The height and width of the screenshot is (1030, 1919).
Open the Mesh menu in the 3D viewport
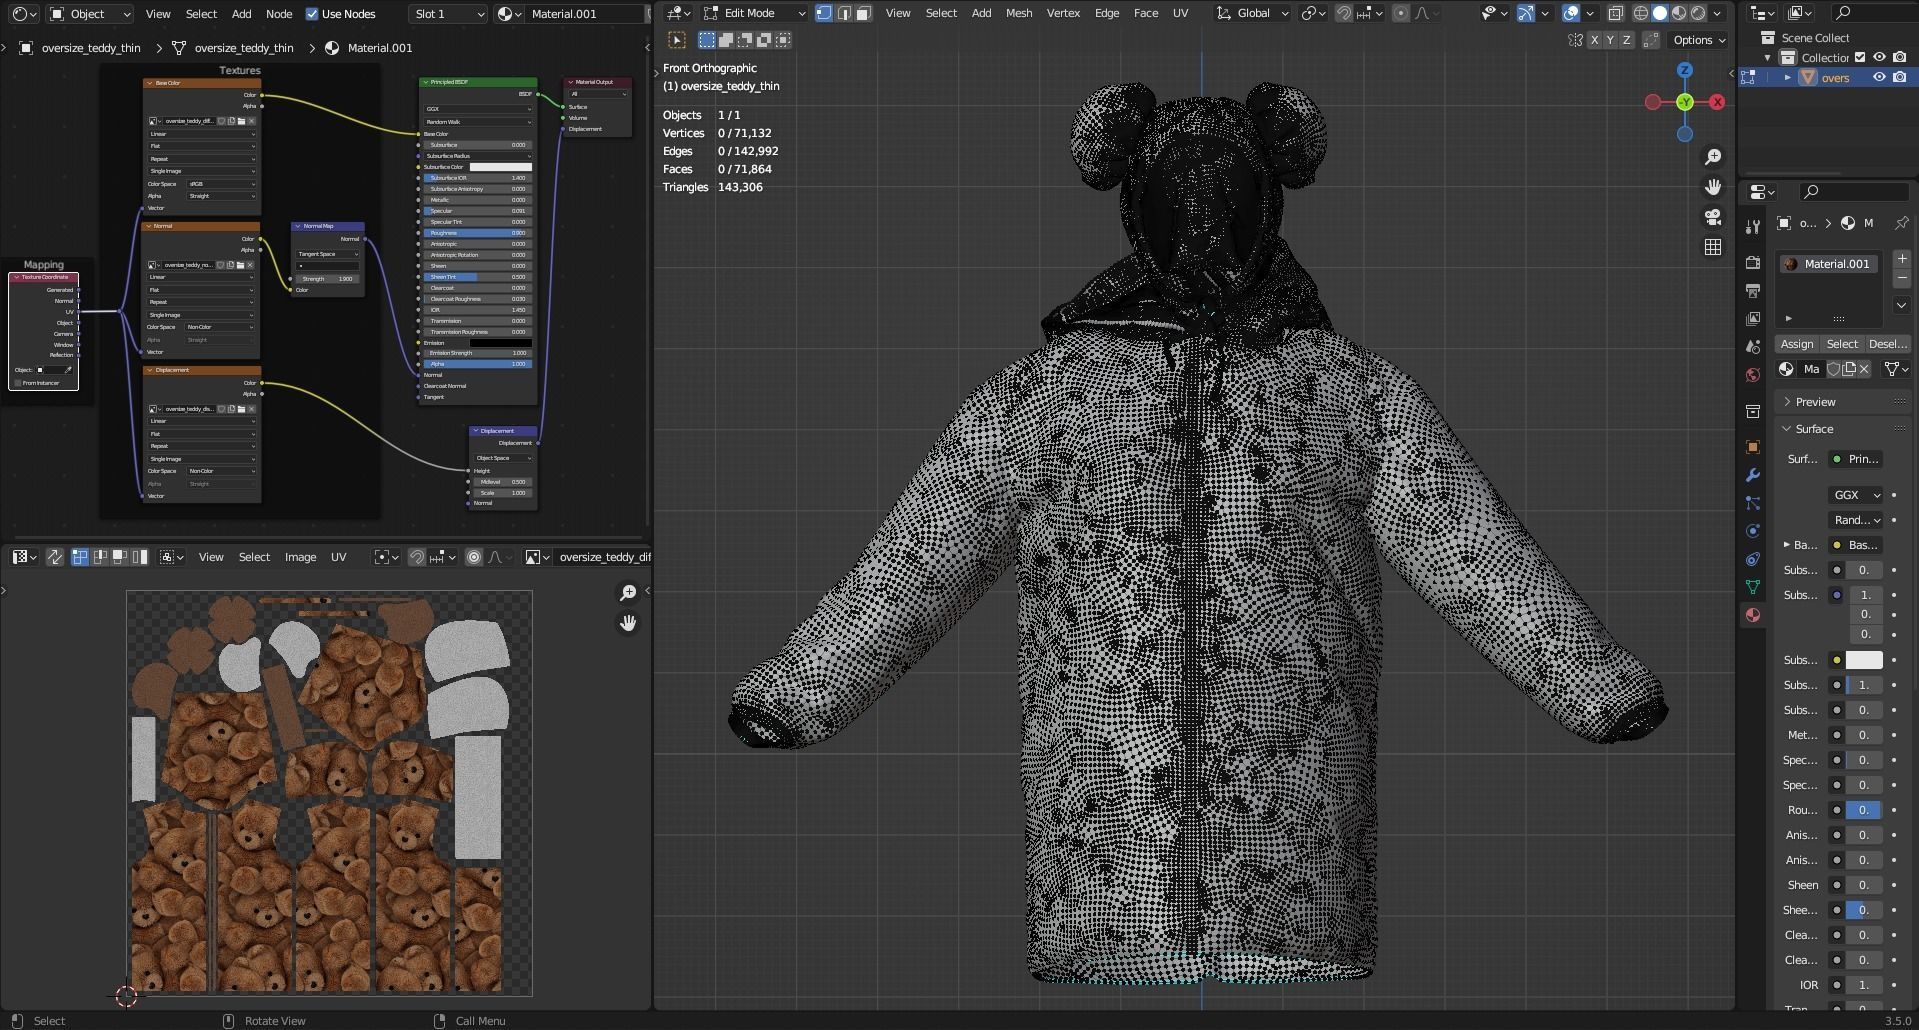click(x=1018, y=13)
